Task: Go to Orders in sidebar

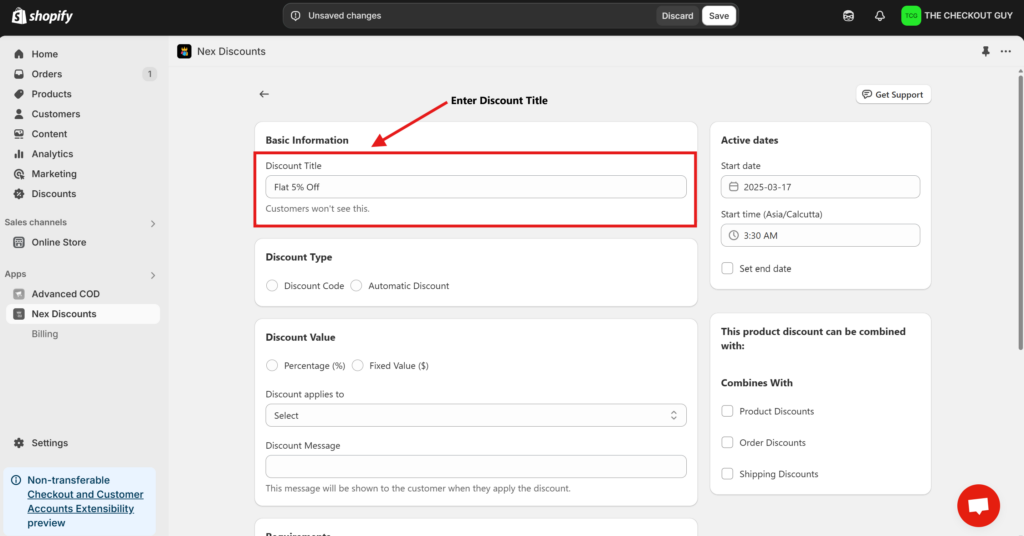Action: (x=46, y=74)
